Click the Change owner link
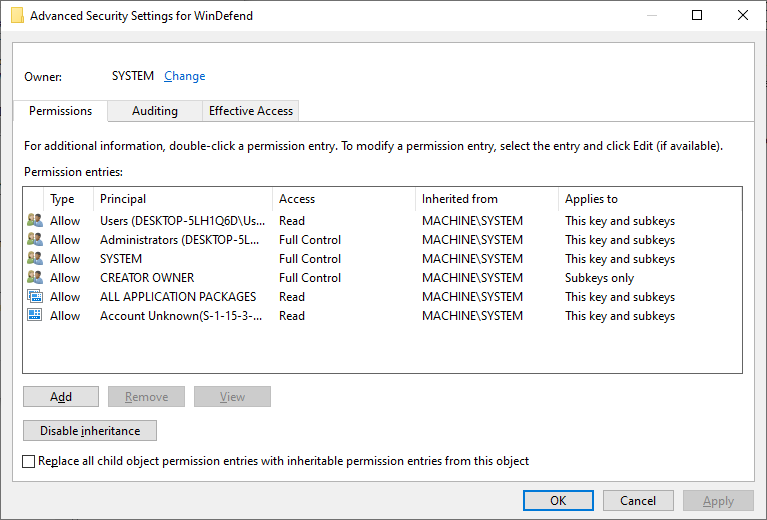The width and height of the screenshot is (767, 520). point(184,76)
